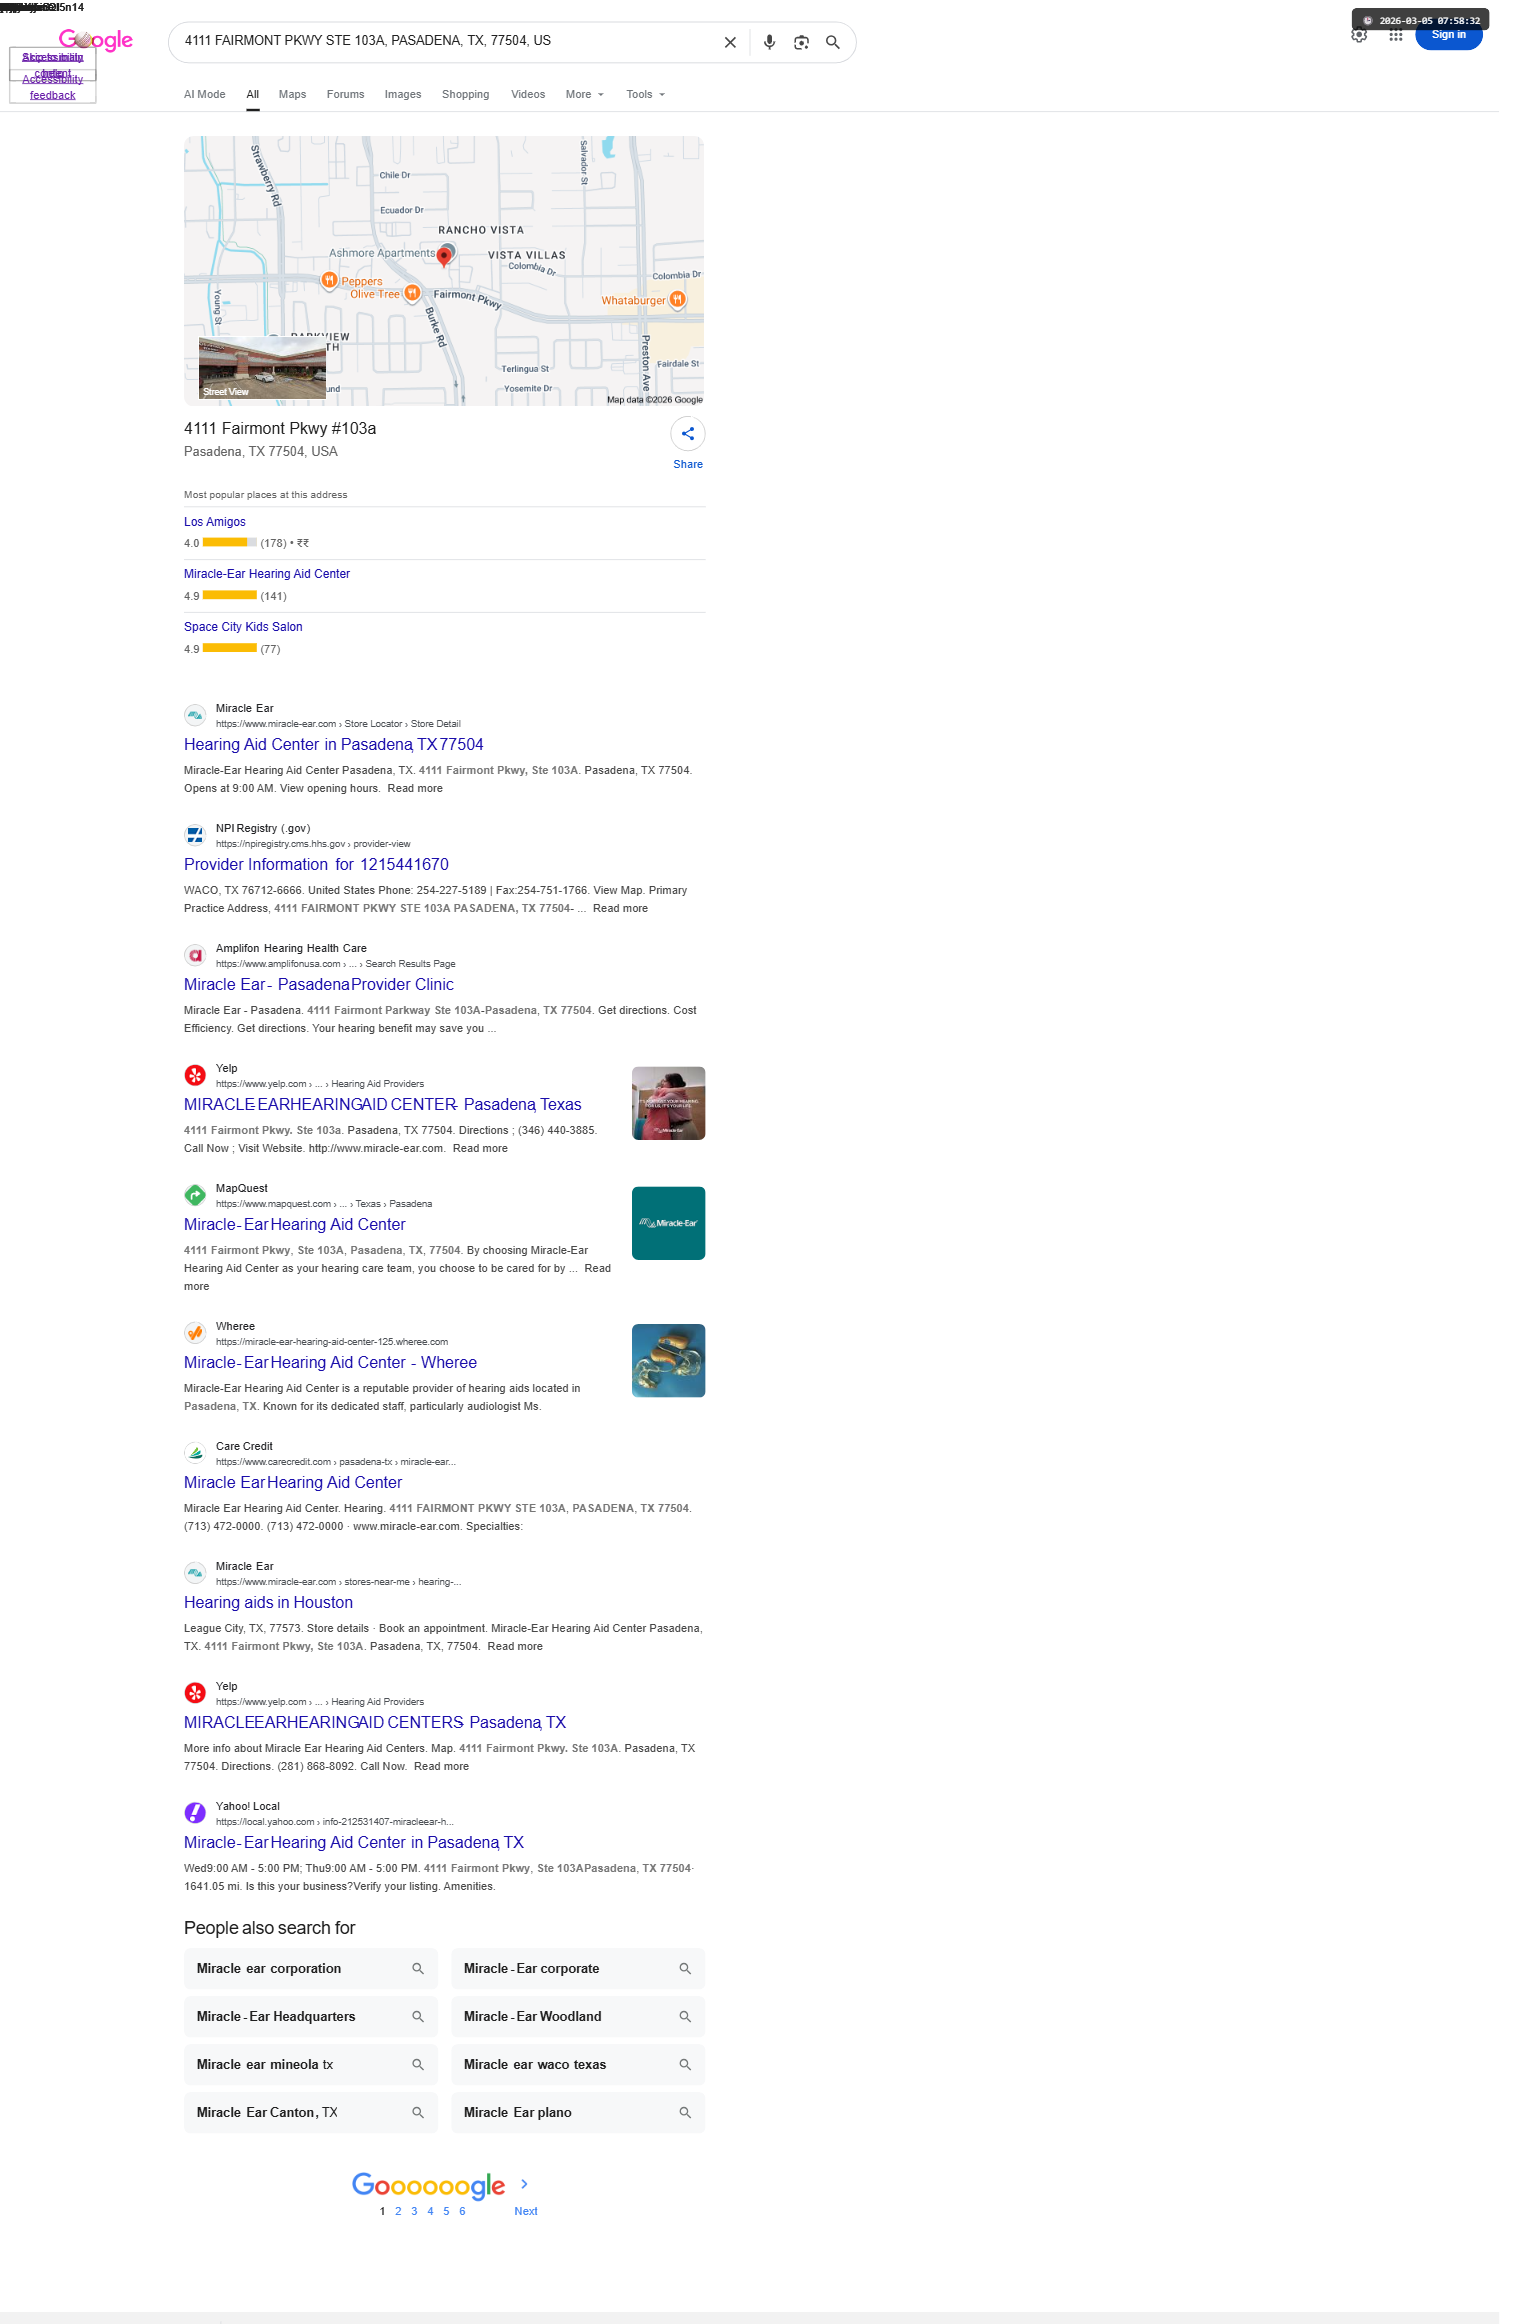Expand the More search filters dropdown

(x=585, y=94)
